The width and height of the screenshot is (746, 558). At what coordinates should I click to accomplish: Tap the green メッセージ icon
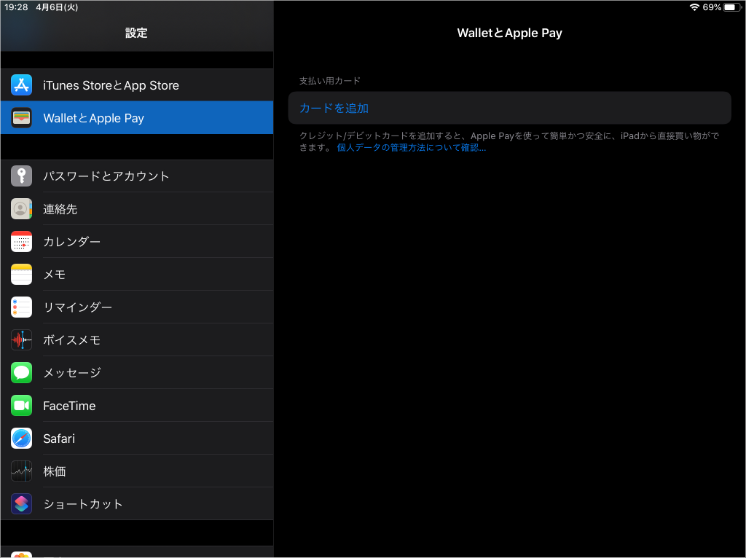coord(22,373)
